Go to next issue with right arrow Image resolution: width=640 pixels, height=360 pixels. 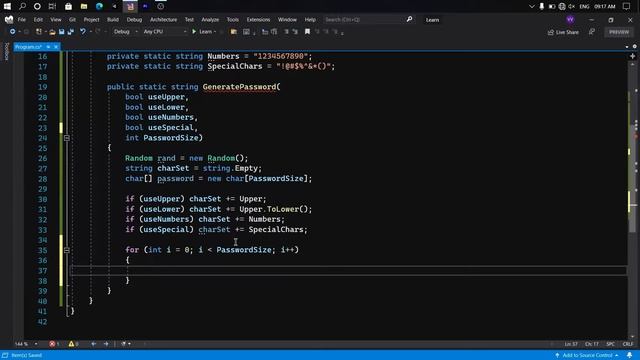(106, 344)
